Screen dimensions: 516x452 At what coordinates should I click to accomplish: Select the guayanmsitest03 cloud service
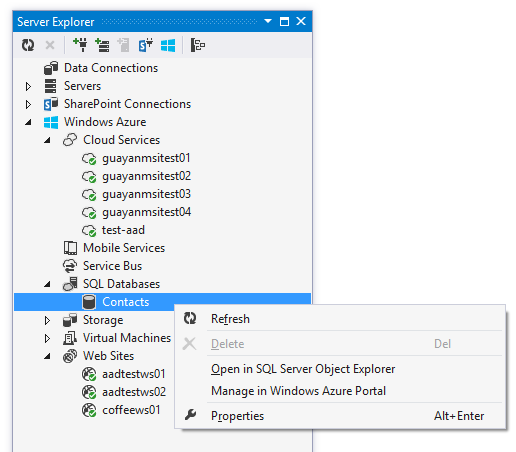tap(146, 194)
